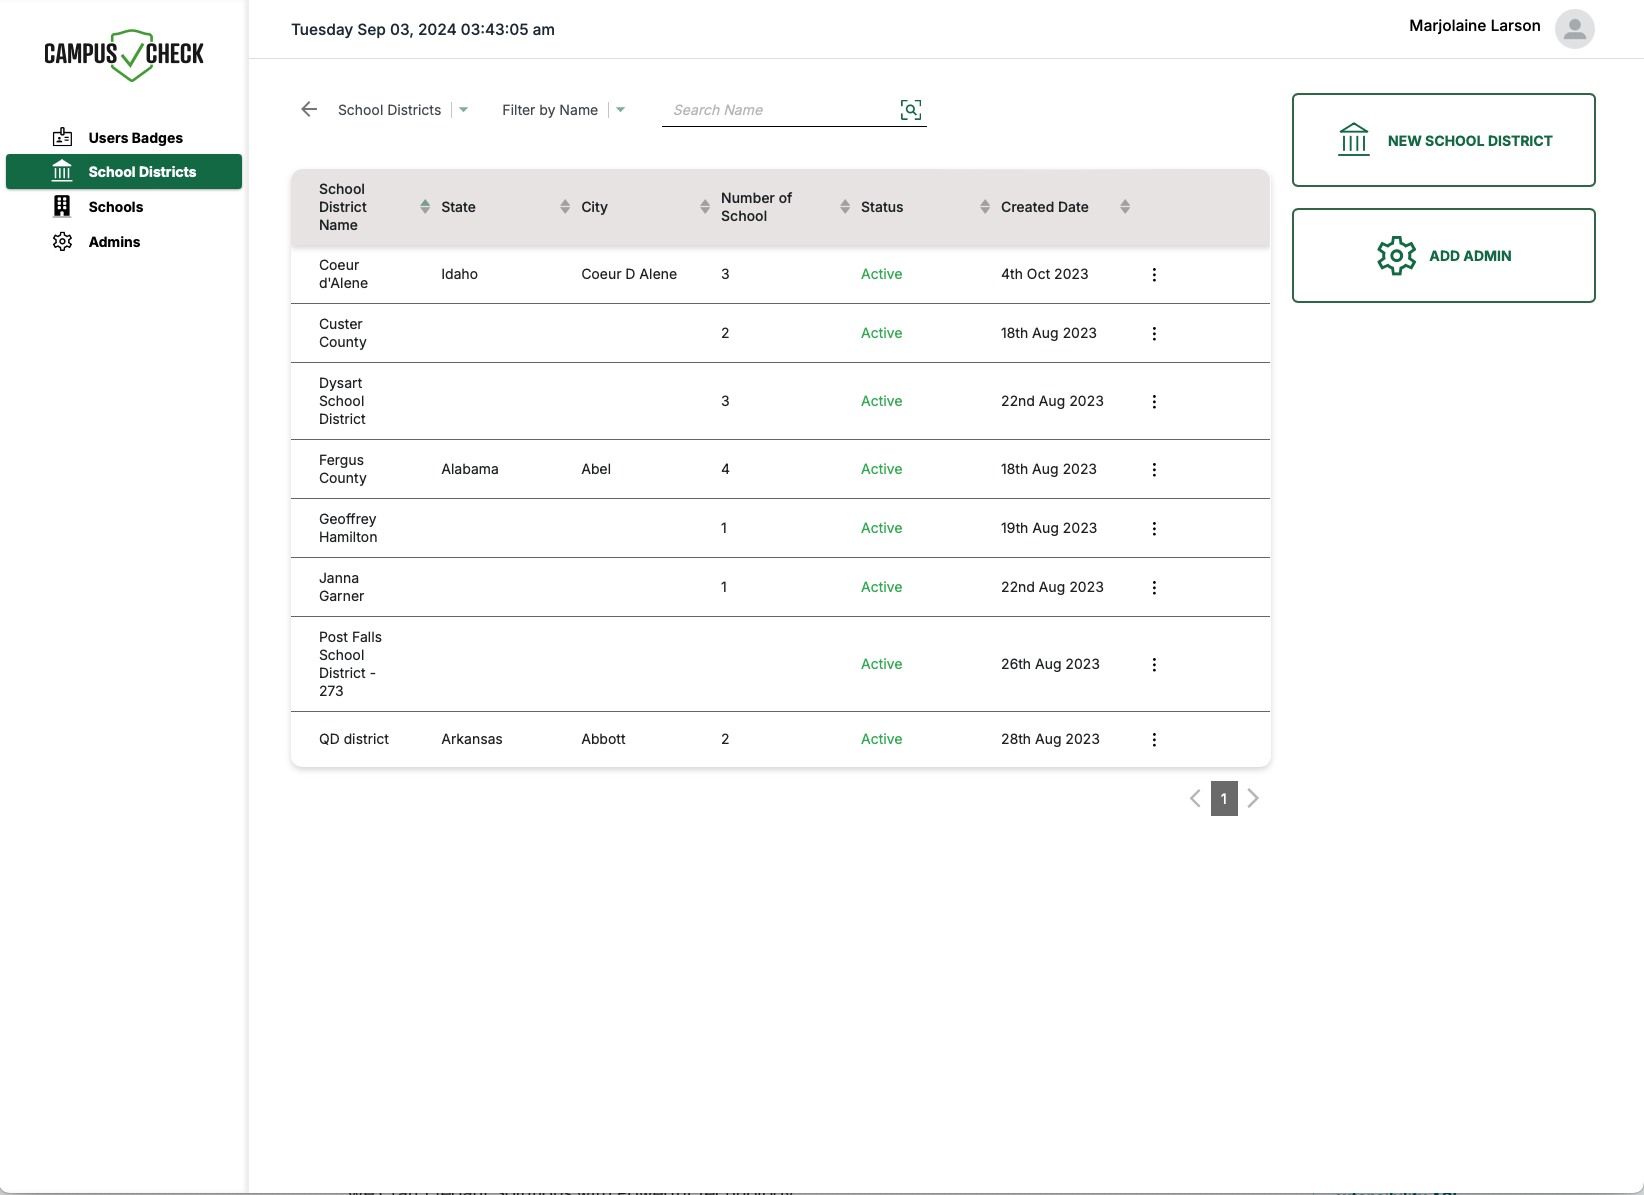Go to Users Badges in the sidebar
This screenshot has width=1644, height=1195.
(135, 138)
